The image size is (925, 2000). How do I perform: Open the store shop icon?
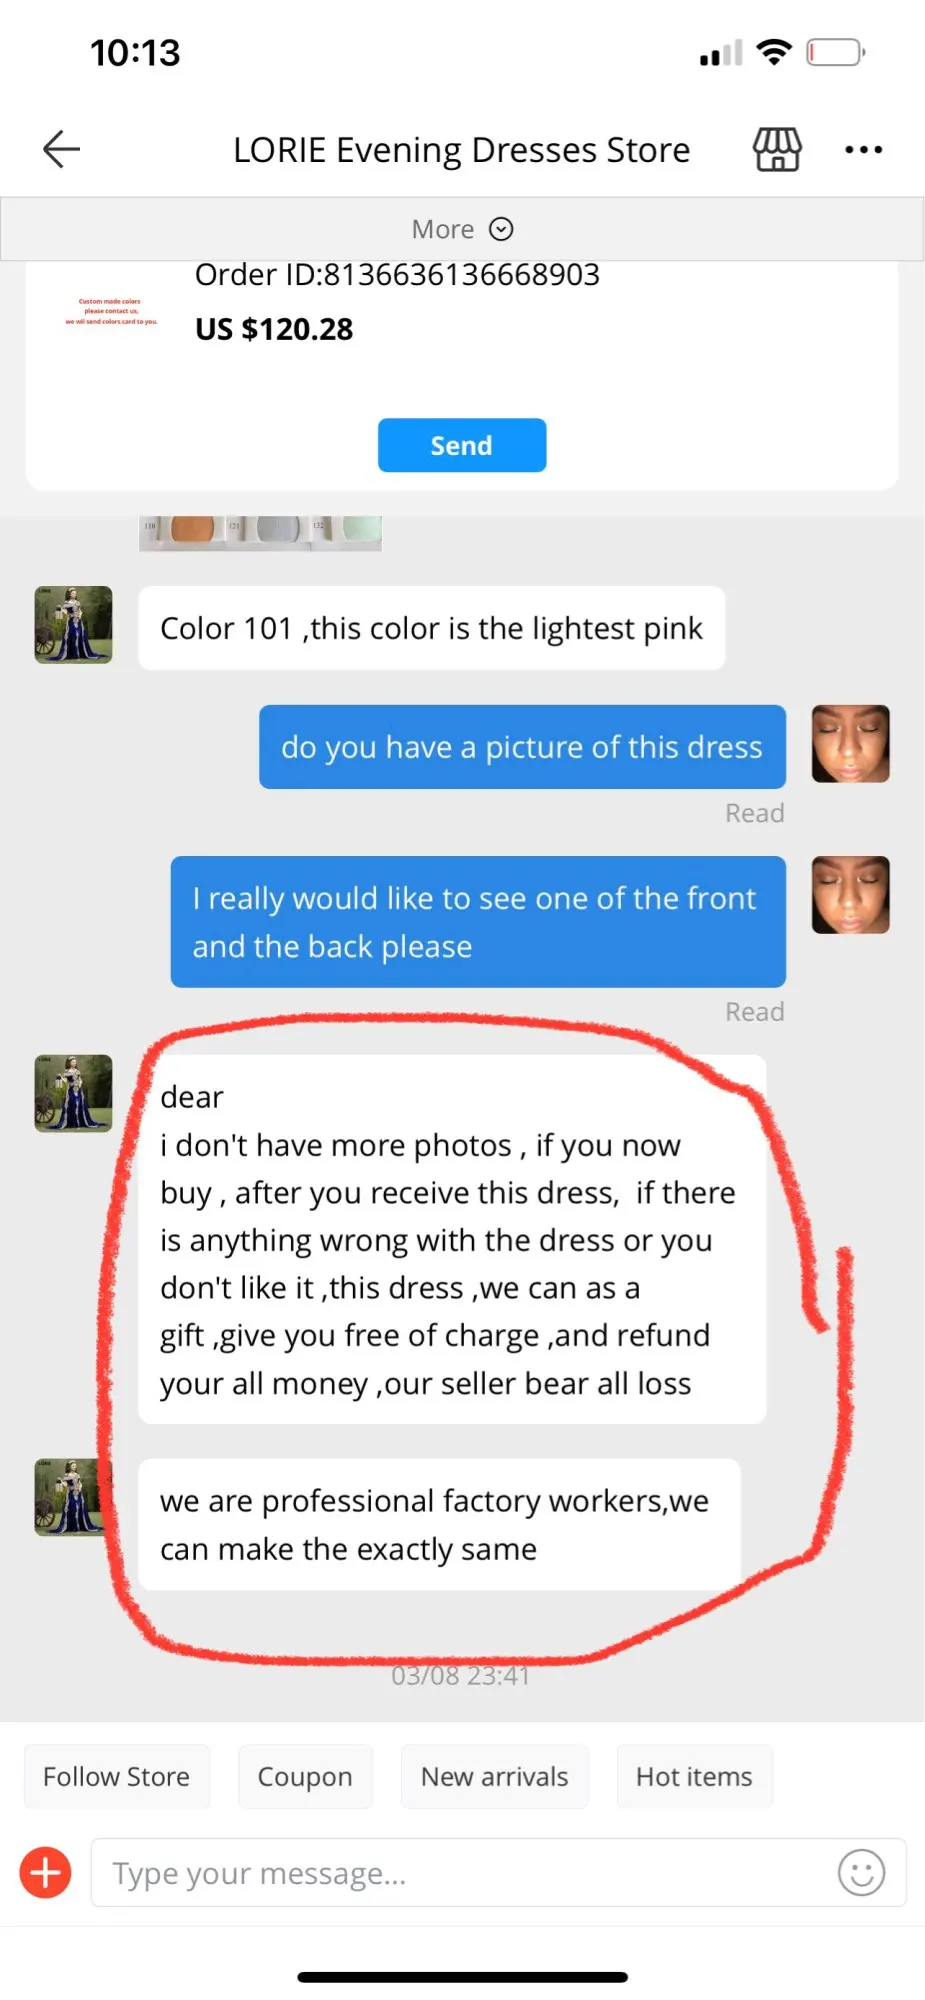click(x=777, y=150)
